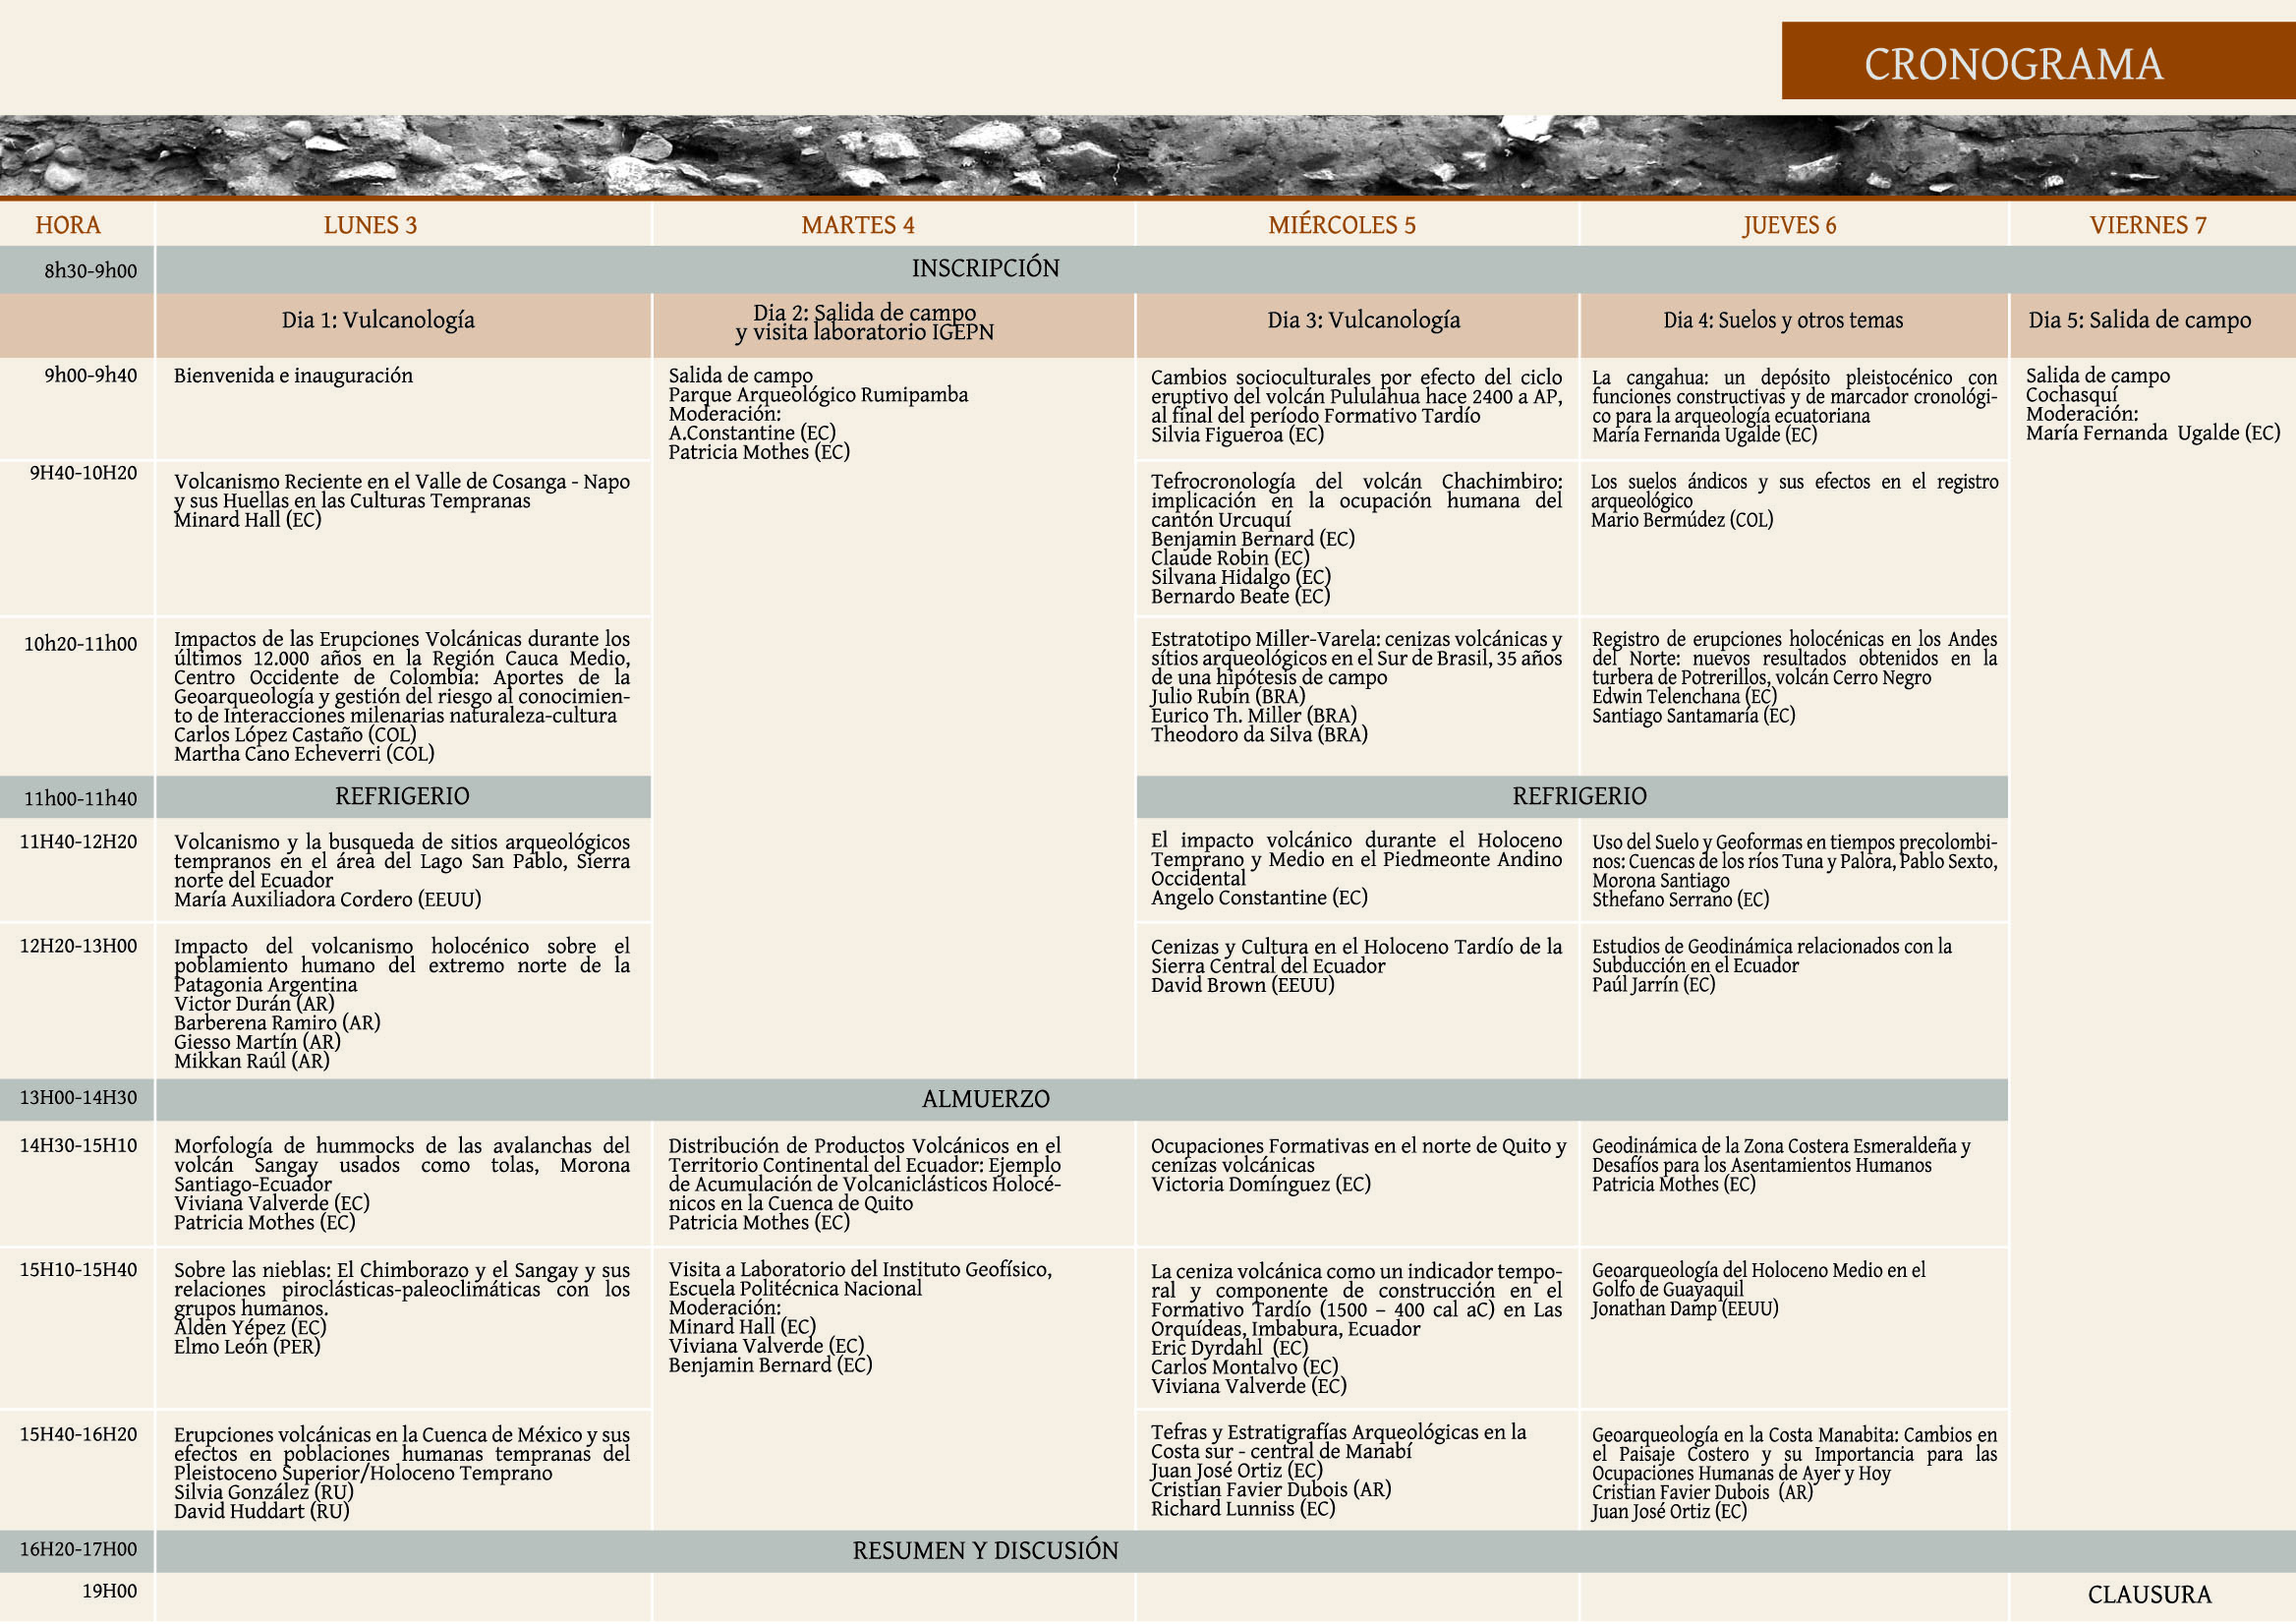Click 'Jonathan Damp (EEUU)' speaker name
This screenshot has width=2296, height=1624.
tap(1685, 1309)
